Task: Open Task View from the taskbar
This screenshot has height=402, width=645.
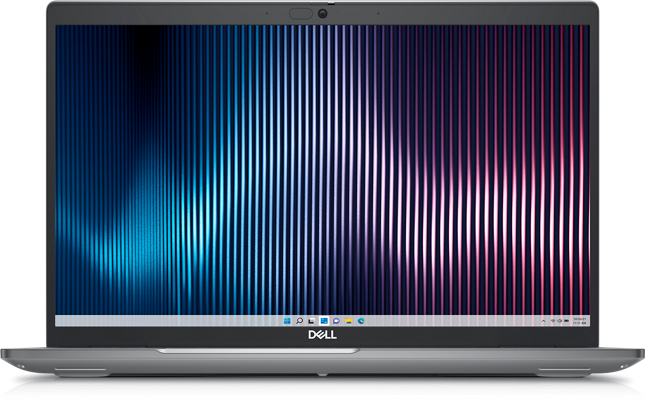Action: coord(312,321)
